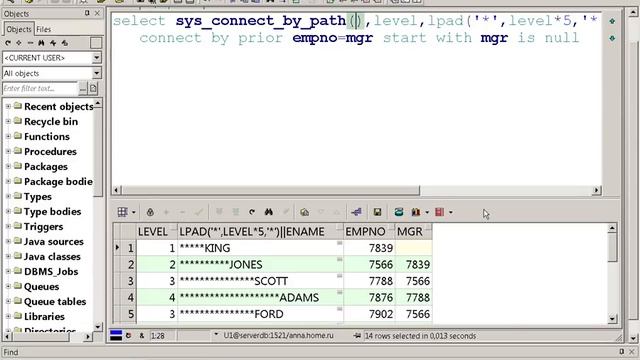Click the save results floppy disk icon

tap(377, 212)
